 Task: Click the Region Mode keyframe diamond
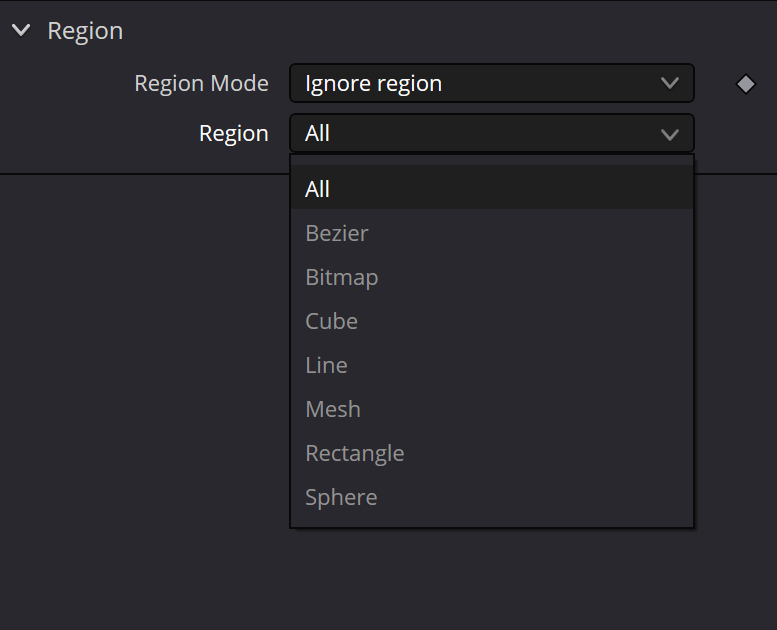(x=745, y=84)
